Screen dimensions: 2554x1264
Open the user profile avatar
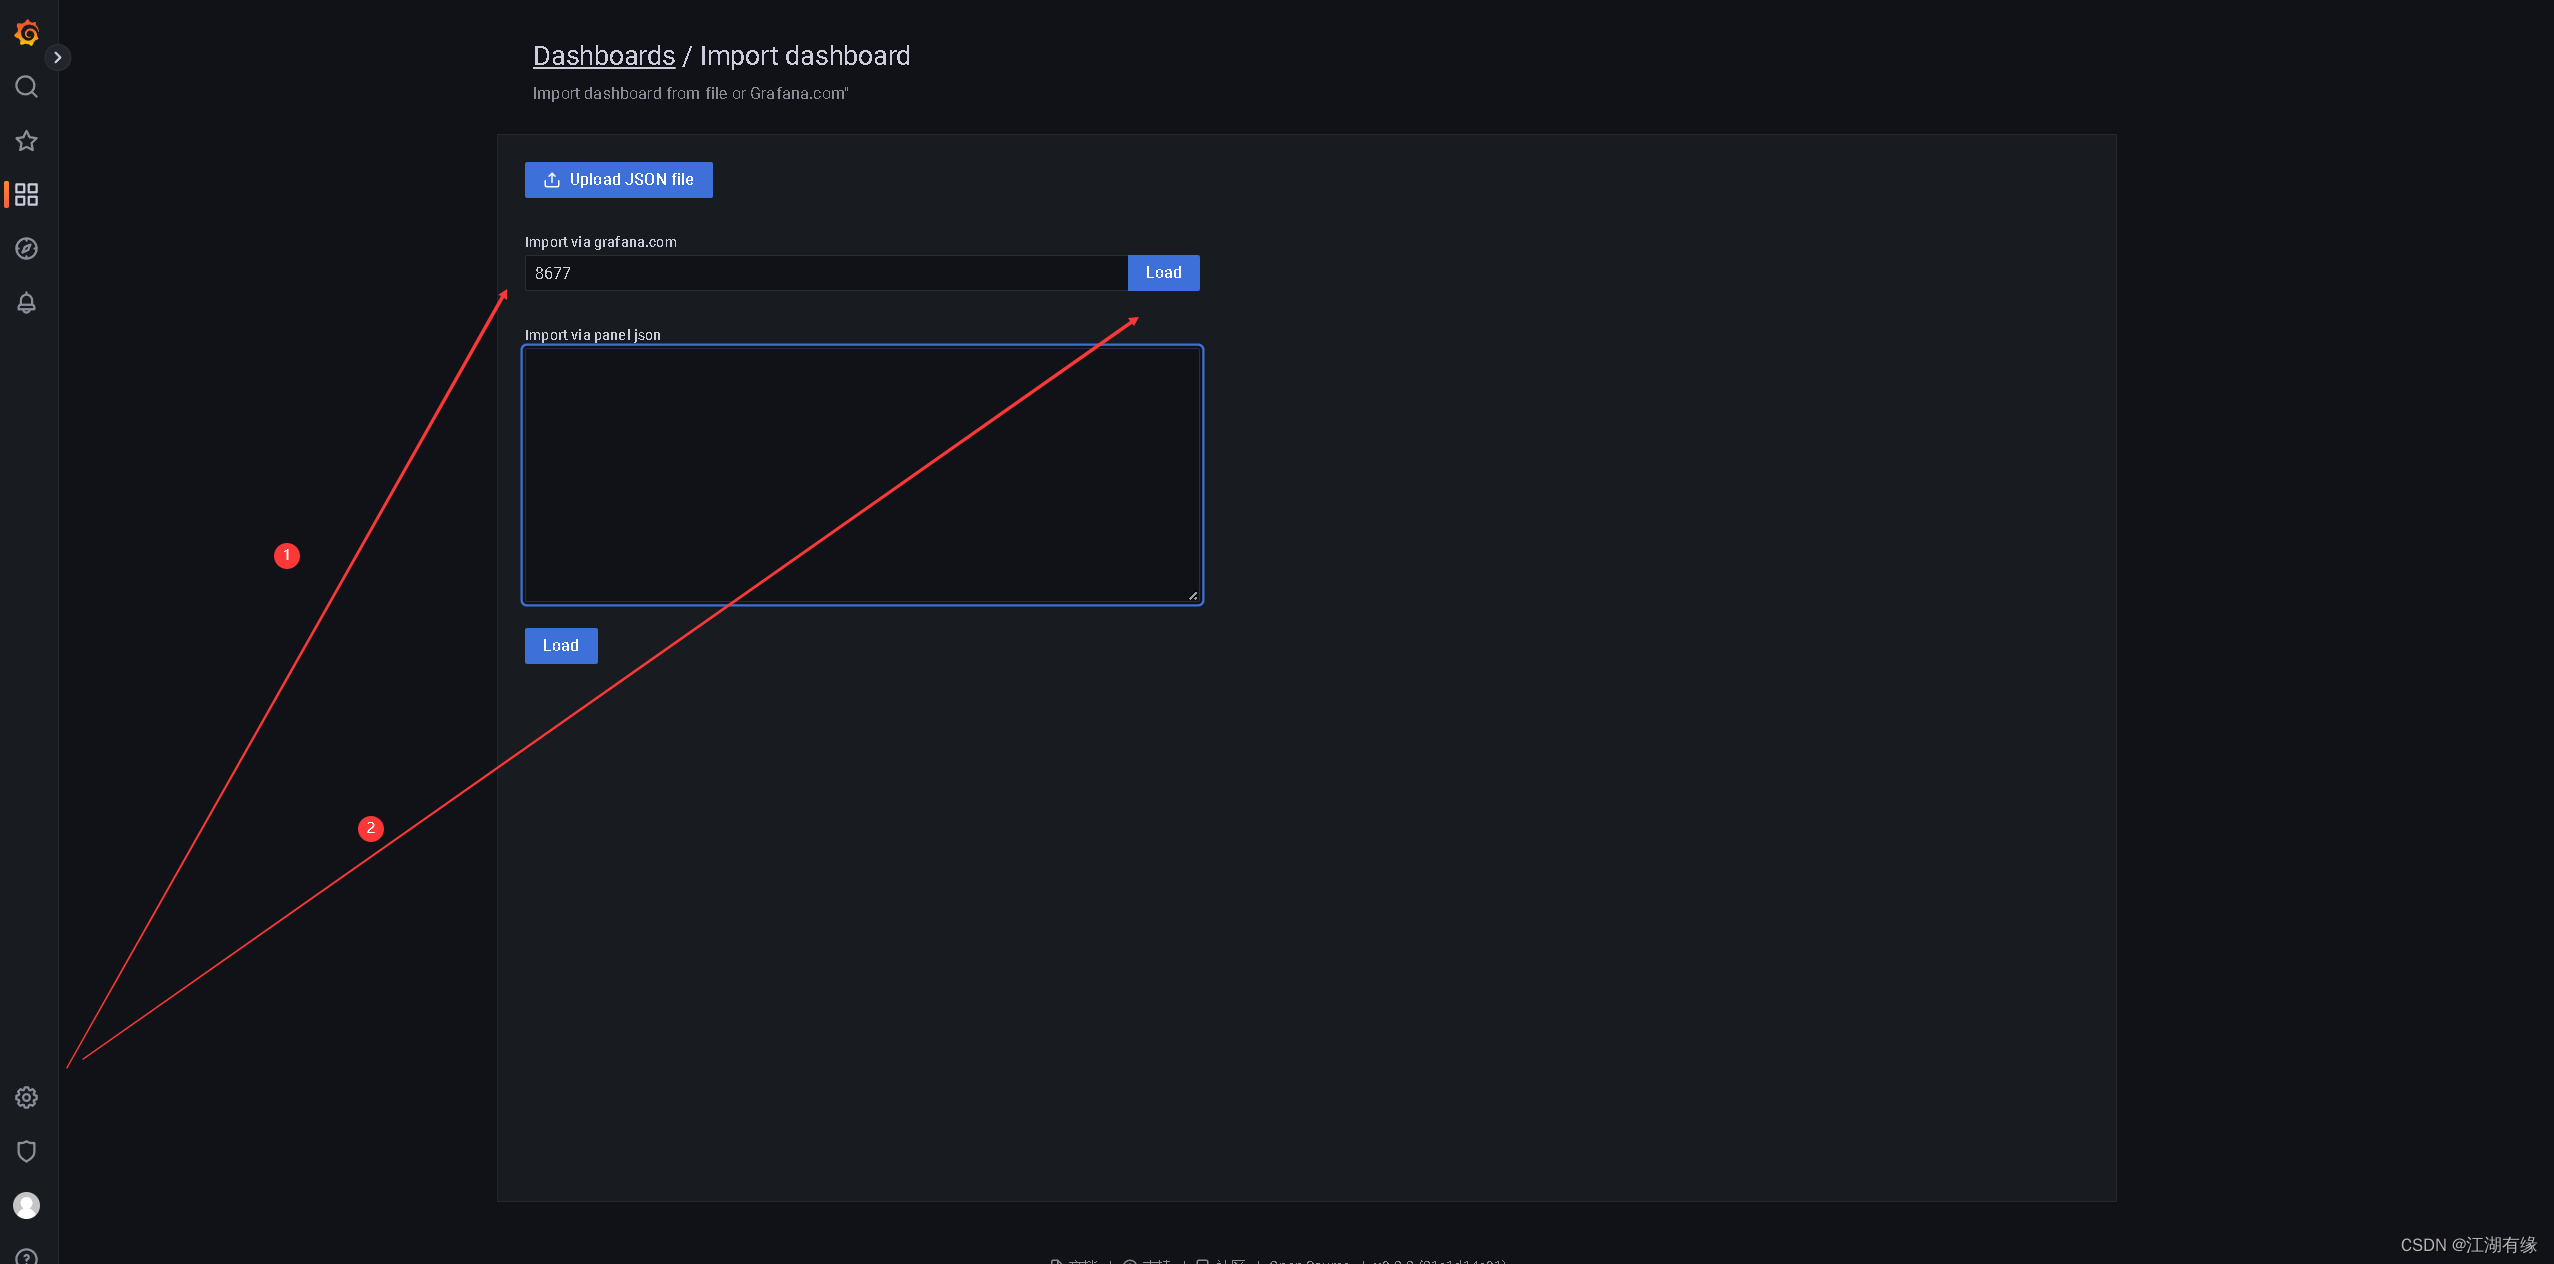(27, 1206)
